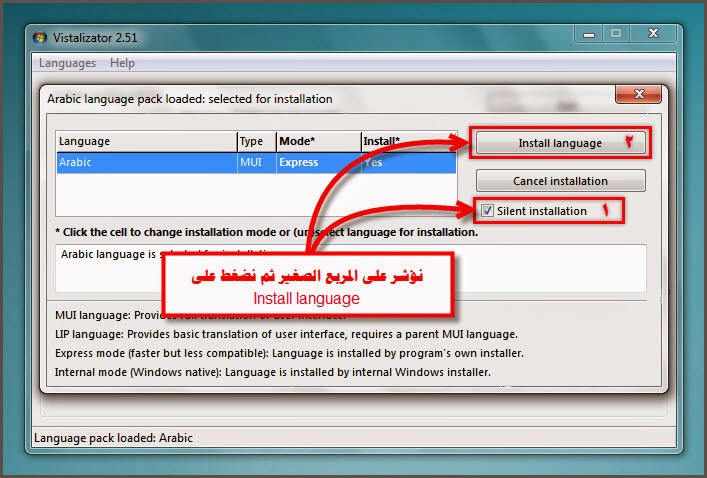The height and width of the screenshot is (478, 707).
Task: Click the Cancel installation button
Action: click(x=560, y=181)
